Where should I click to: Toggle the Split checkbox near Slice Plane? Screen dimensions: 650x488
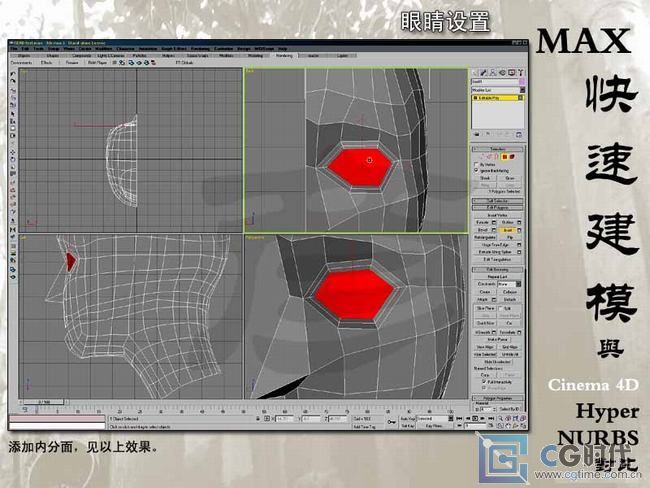click(501, 308)
